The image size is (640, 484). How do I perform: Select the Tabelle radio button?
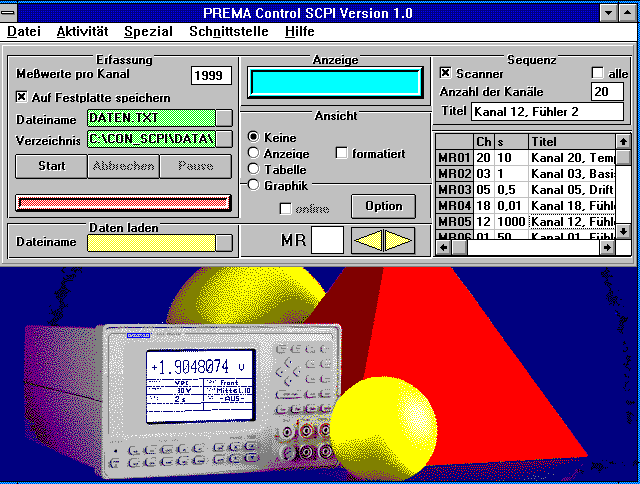coord(253,169)
